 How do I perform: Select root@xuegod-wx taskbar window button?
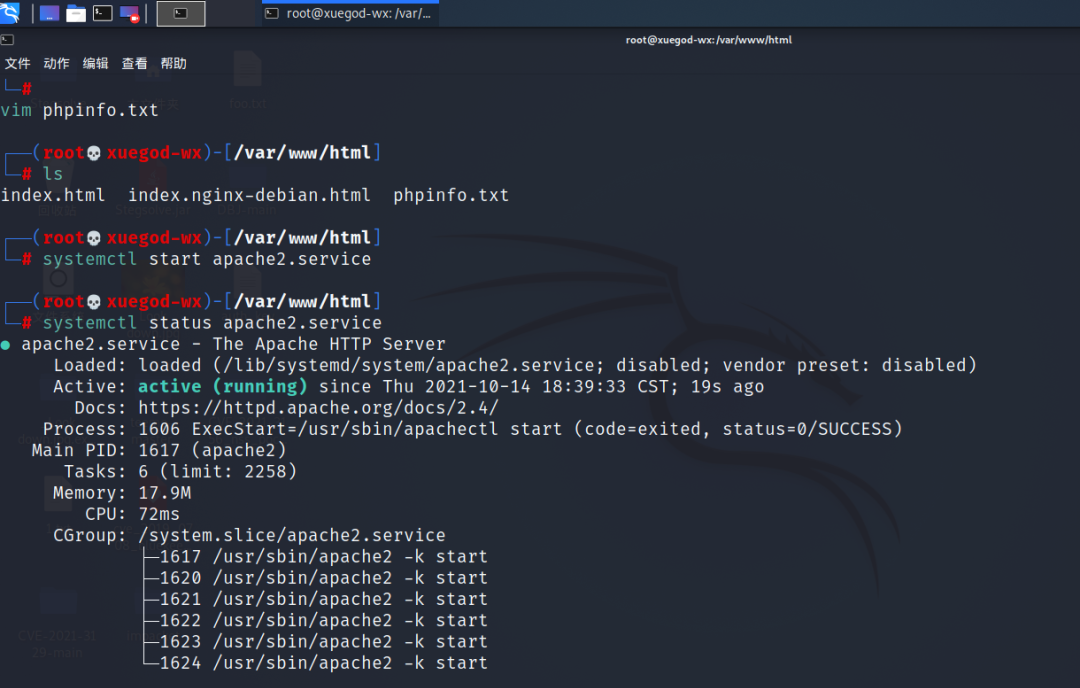(351, 14)
